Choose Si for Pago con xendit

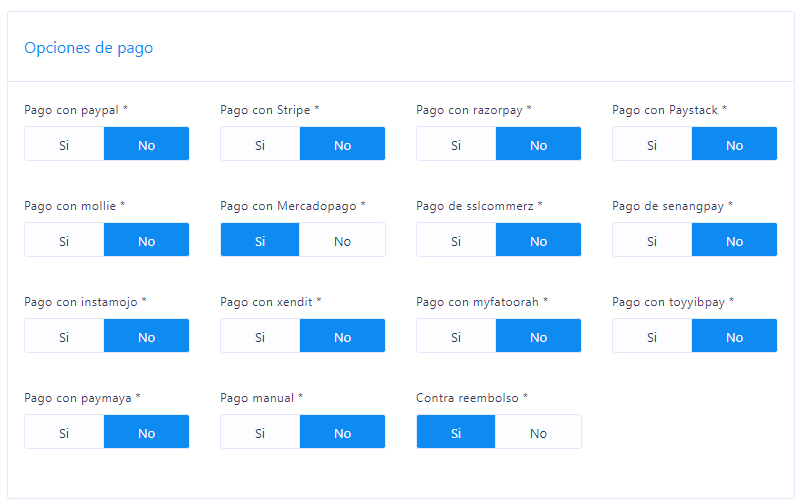pos(260,336)
